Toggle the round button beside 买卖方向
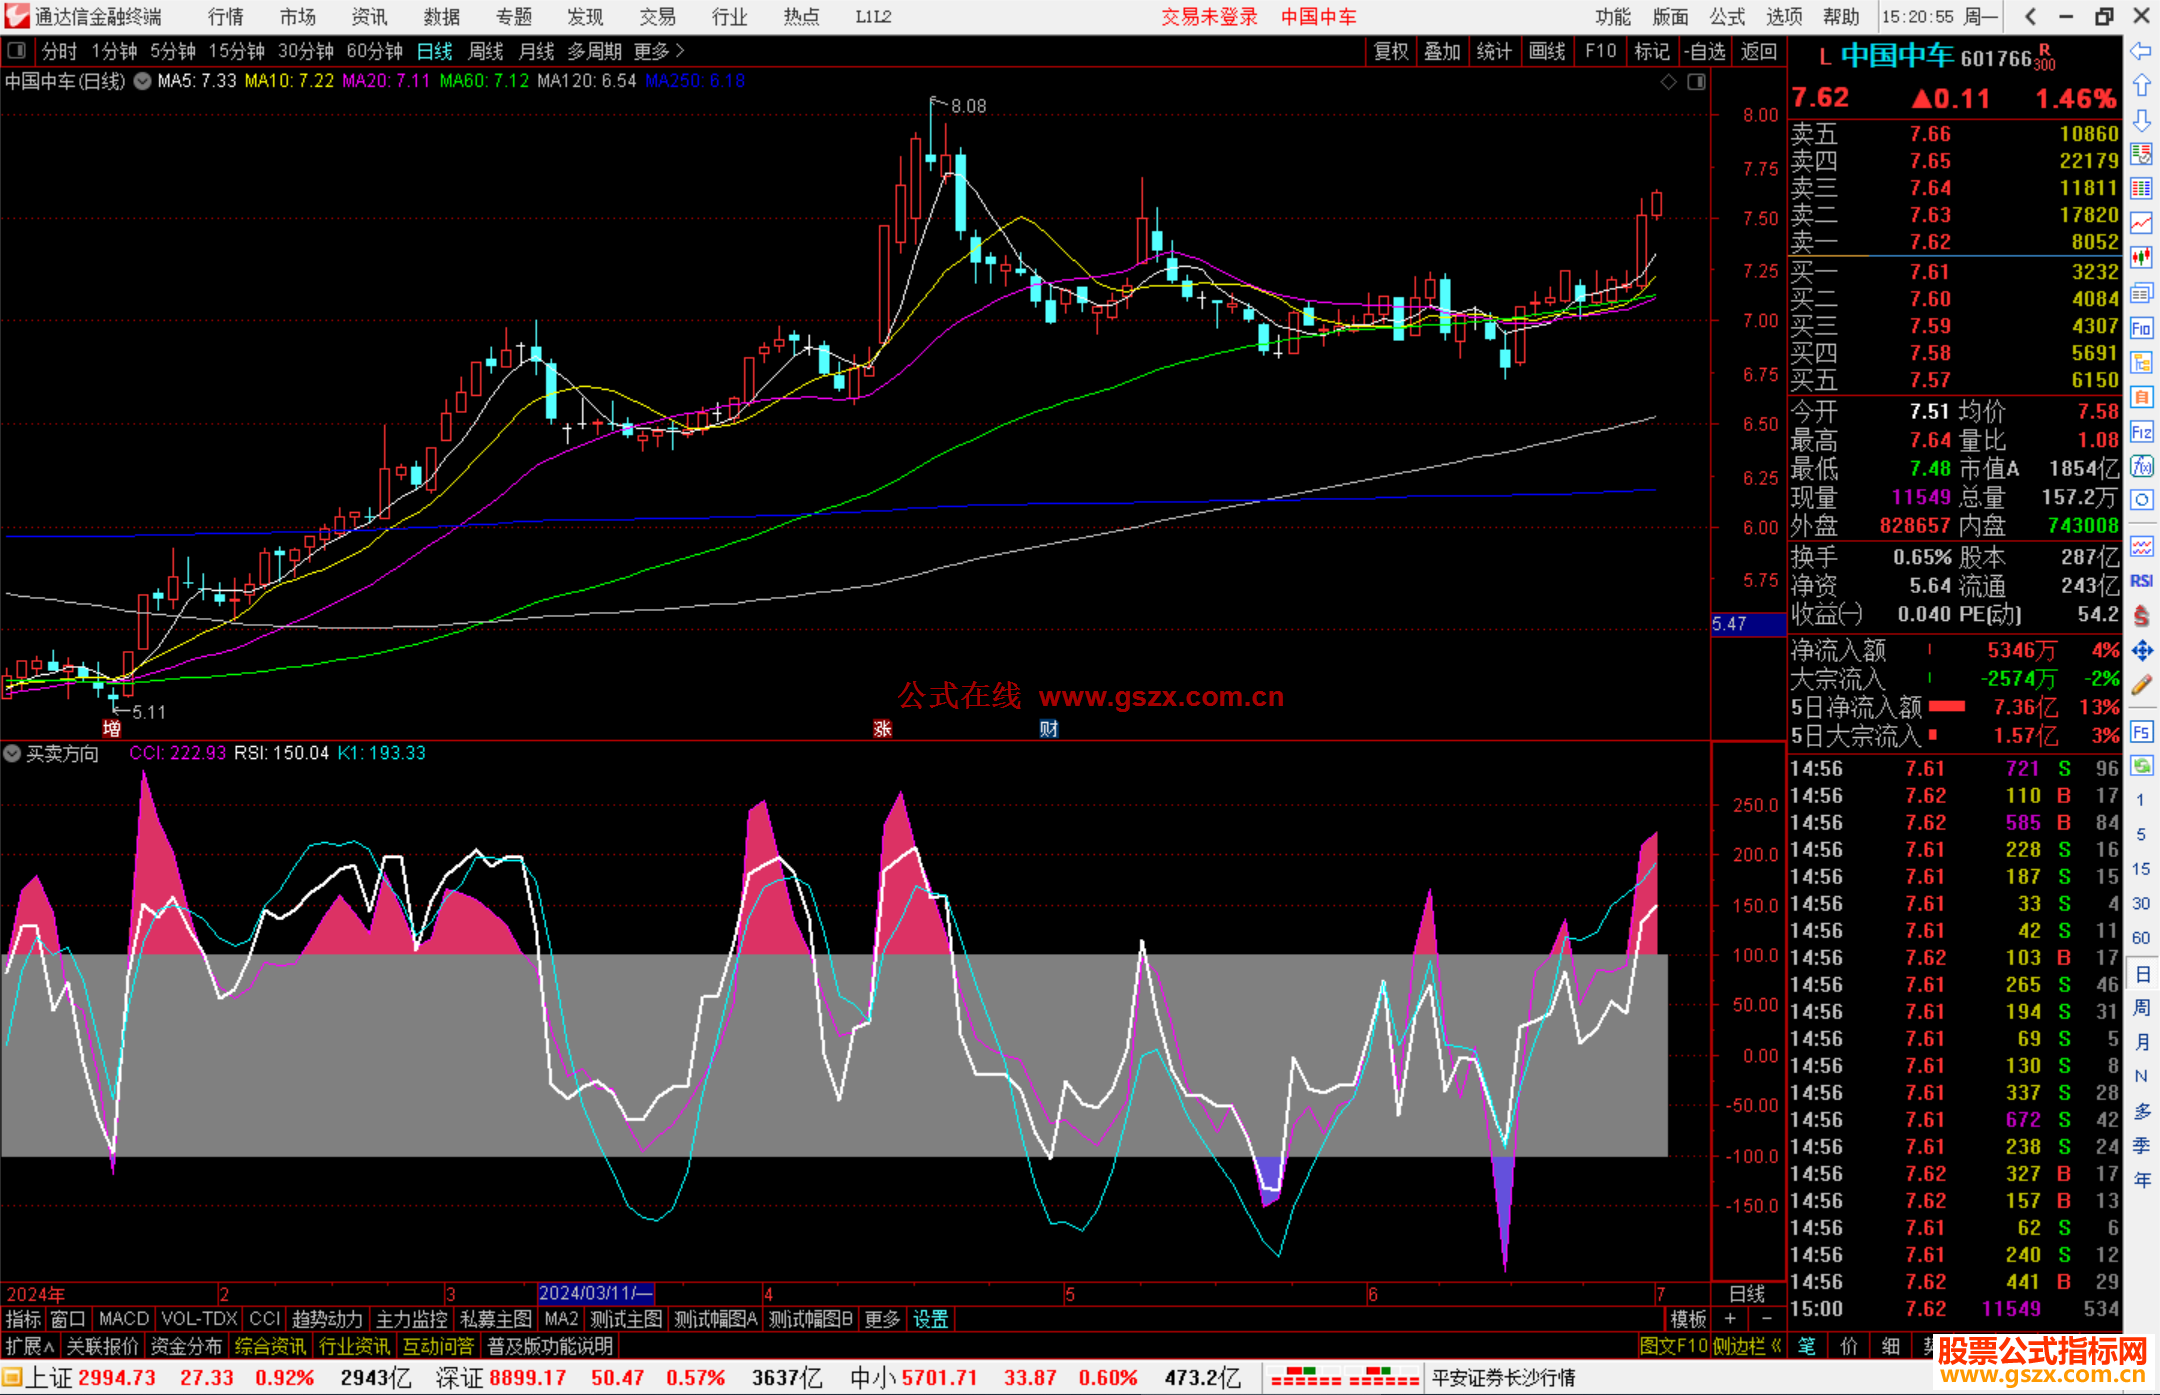This screenshot has width=2160, height=1395. [12, 753]
